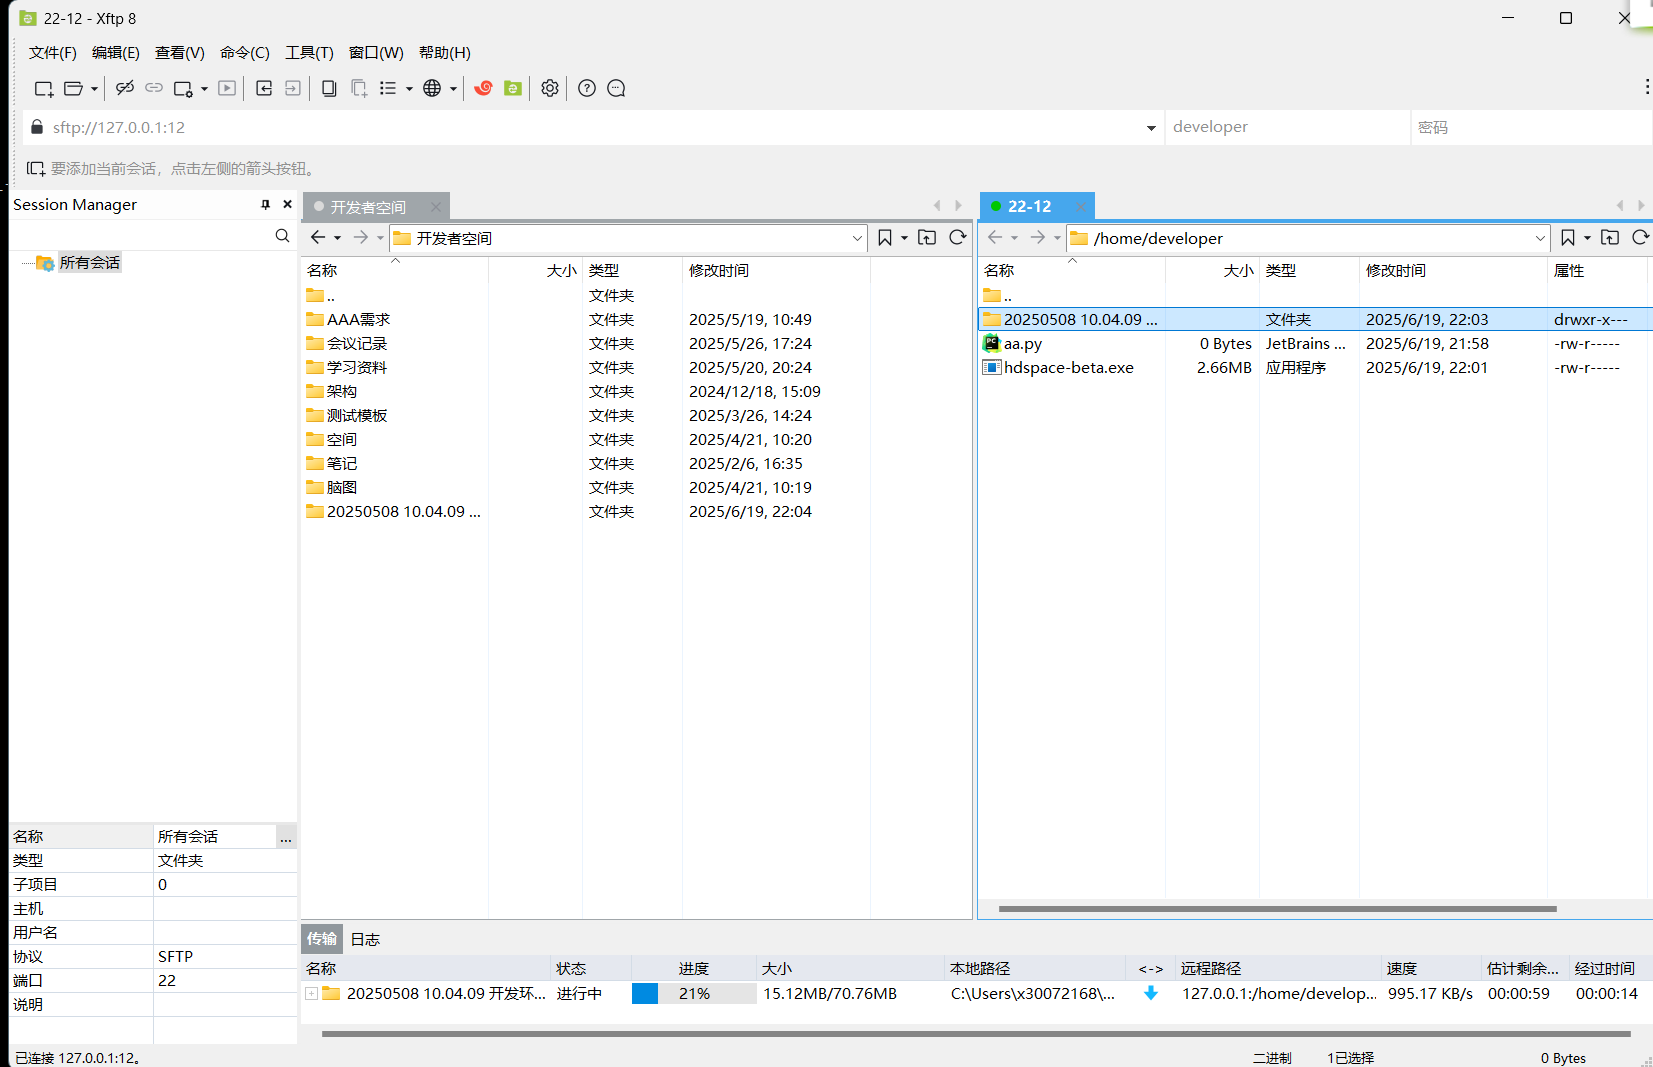Image resolution: width=1653 pixels, height=1067 pixels.
Task: Expand the remote path /home/developer dropdown
Action: pos(1540,238)
